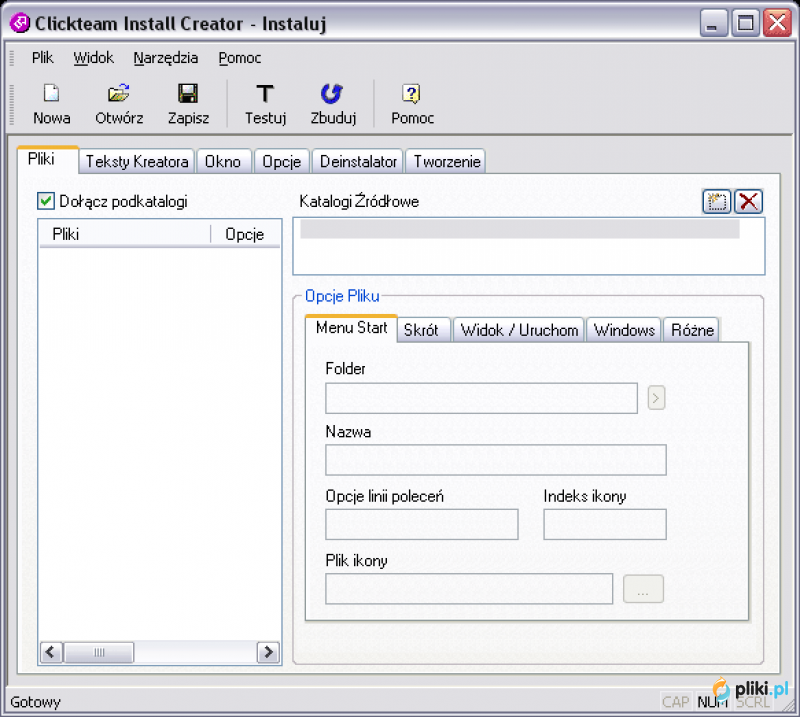Toggle the Dołącz podkatalogi checkbox
The width and height of the screenshot is (800, 717).
point(46,201)
